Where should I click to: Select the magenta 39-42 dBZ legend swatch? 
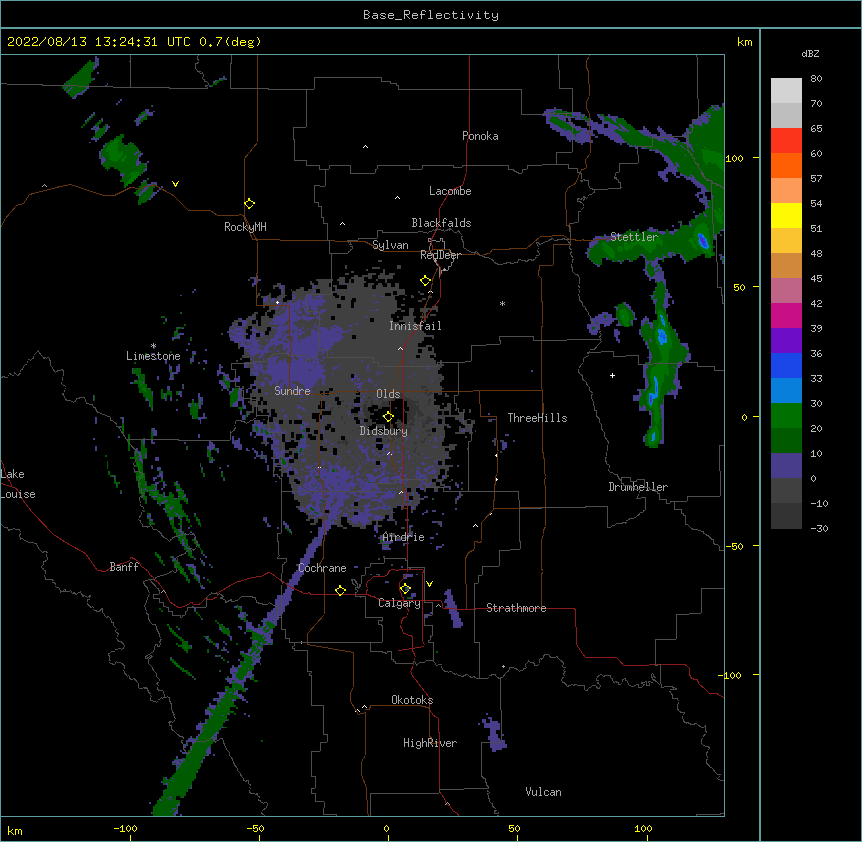pyautogui.click(x=786, y=315)
